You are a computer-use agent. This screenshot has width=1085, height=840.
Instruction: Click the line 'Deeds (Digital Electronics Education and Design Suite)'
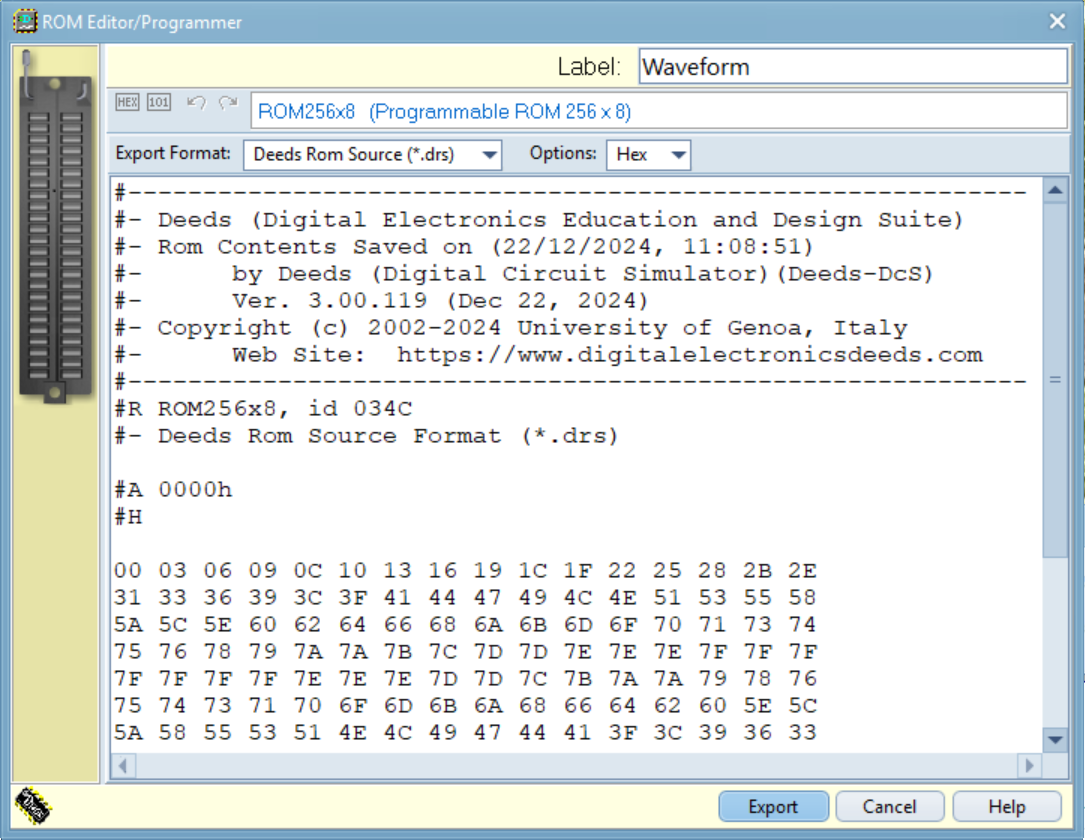pyautogui.click(x=539, y=220)
